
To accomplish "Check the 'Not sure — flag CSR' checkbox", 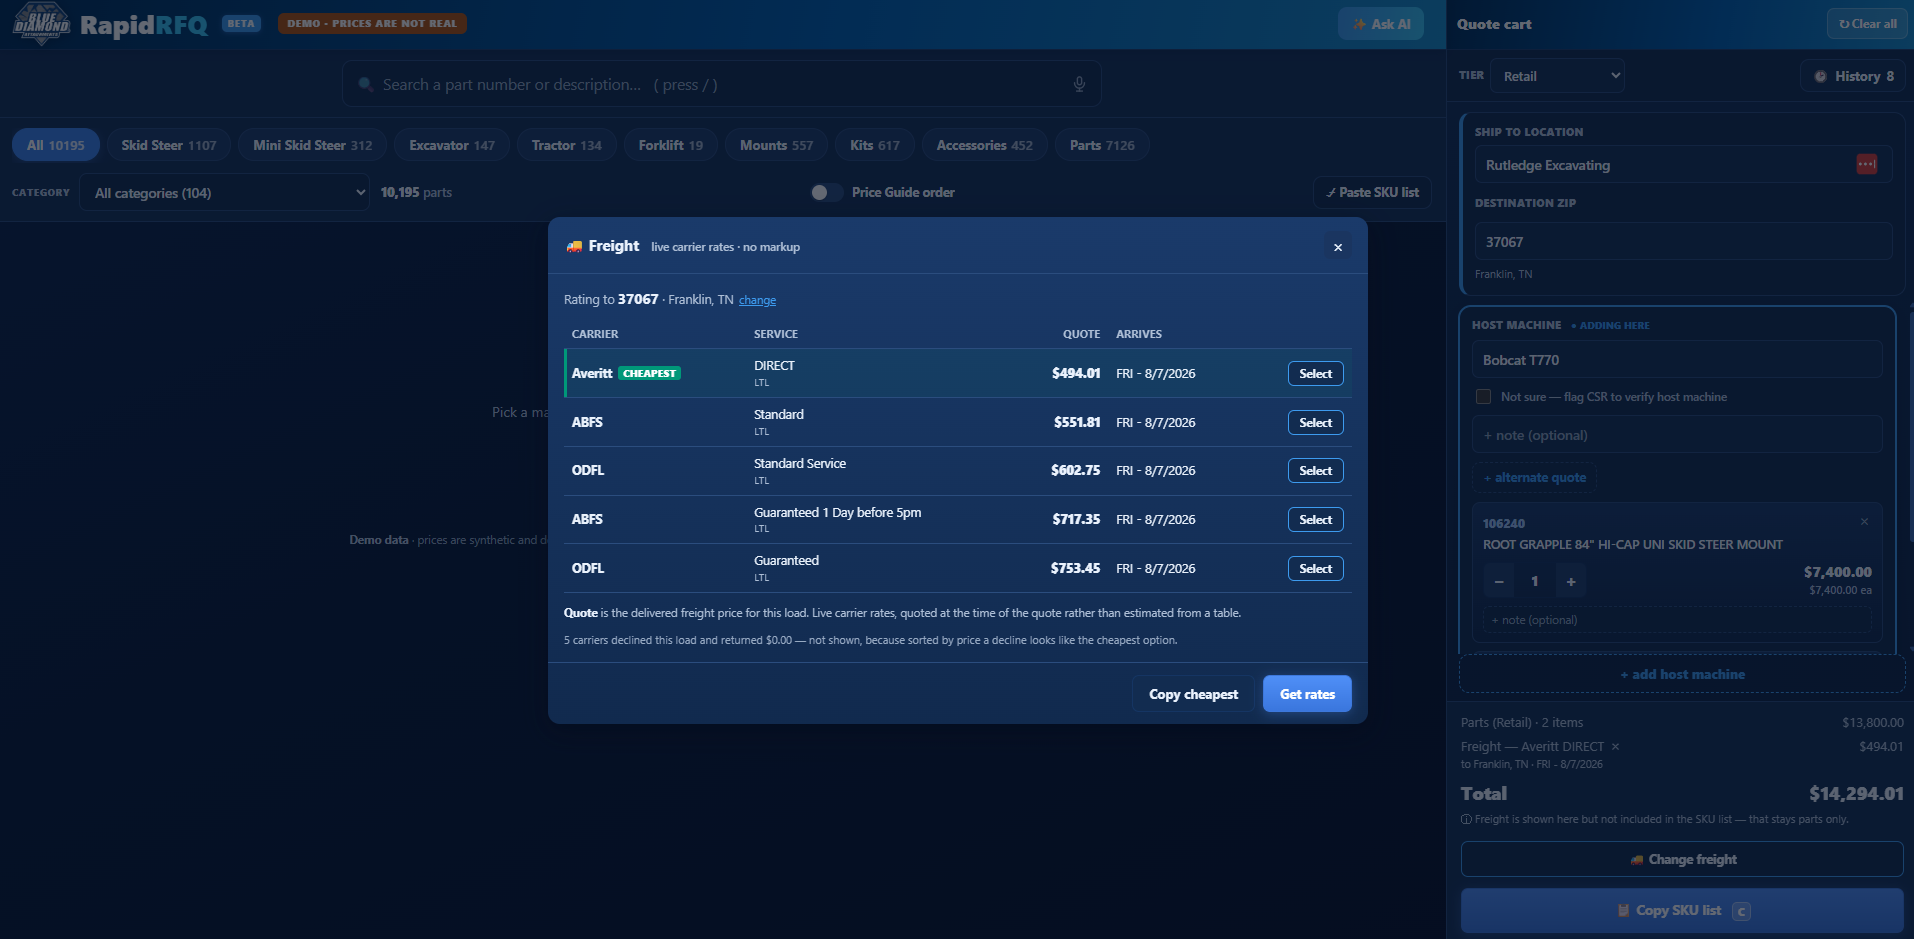I will tap(1483, 397).
